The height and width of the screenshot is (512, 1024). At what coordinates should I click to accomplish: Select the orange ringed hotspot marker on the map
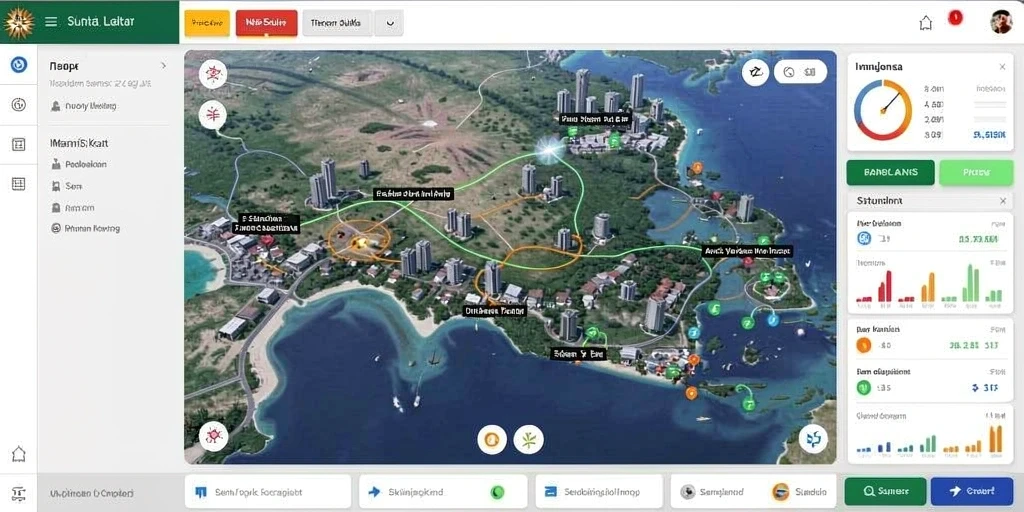[x=359, y=242]
